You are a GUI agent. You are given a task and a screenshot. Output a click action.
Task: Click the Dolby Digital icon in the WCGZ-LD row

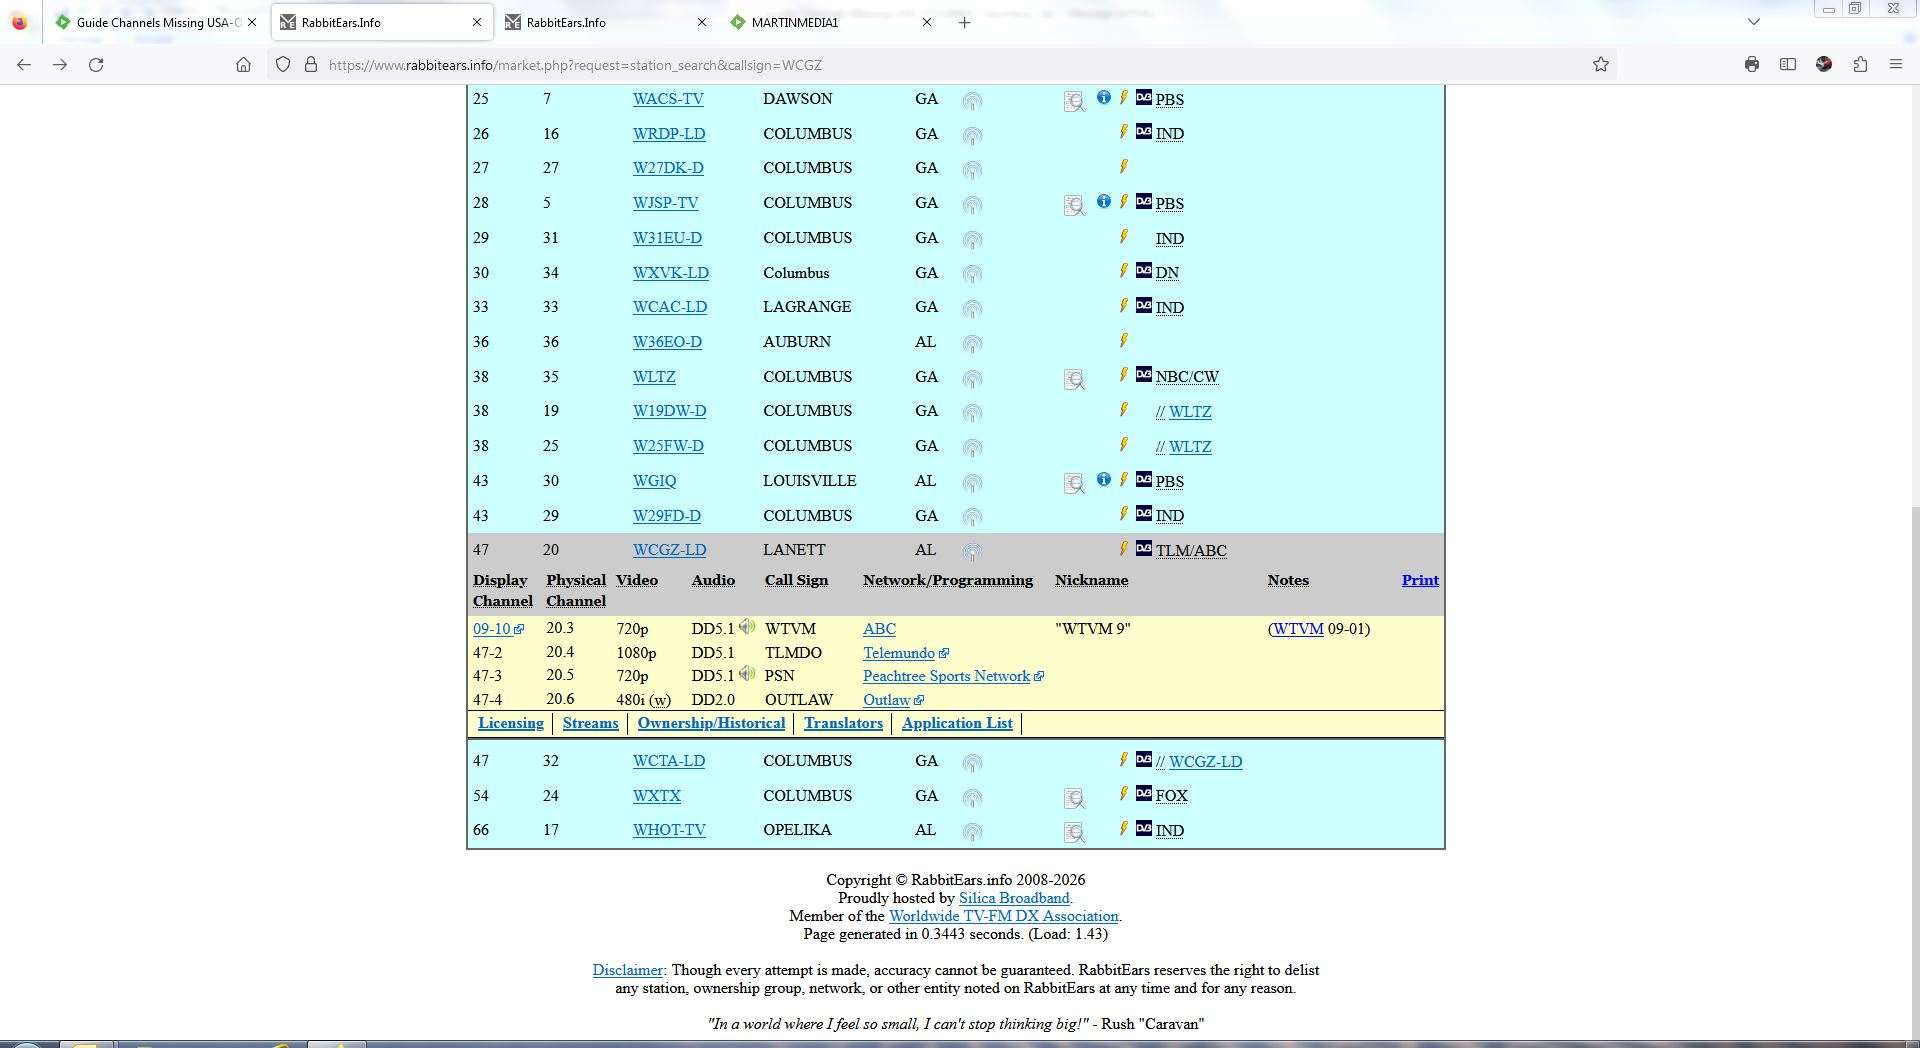(x=1144, y=548)
